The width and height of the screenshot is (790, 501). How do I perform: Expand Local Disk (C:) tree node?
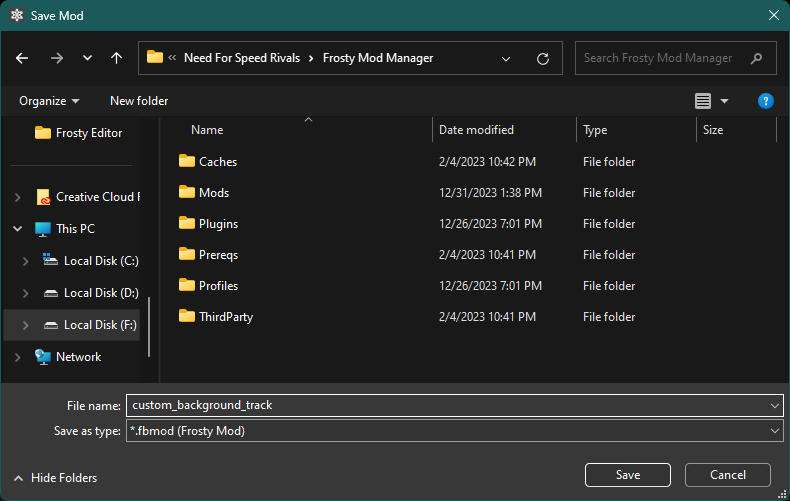pos(25,261)
